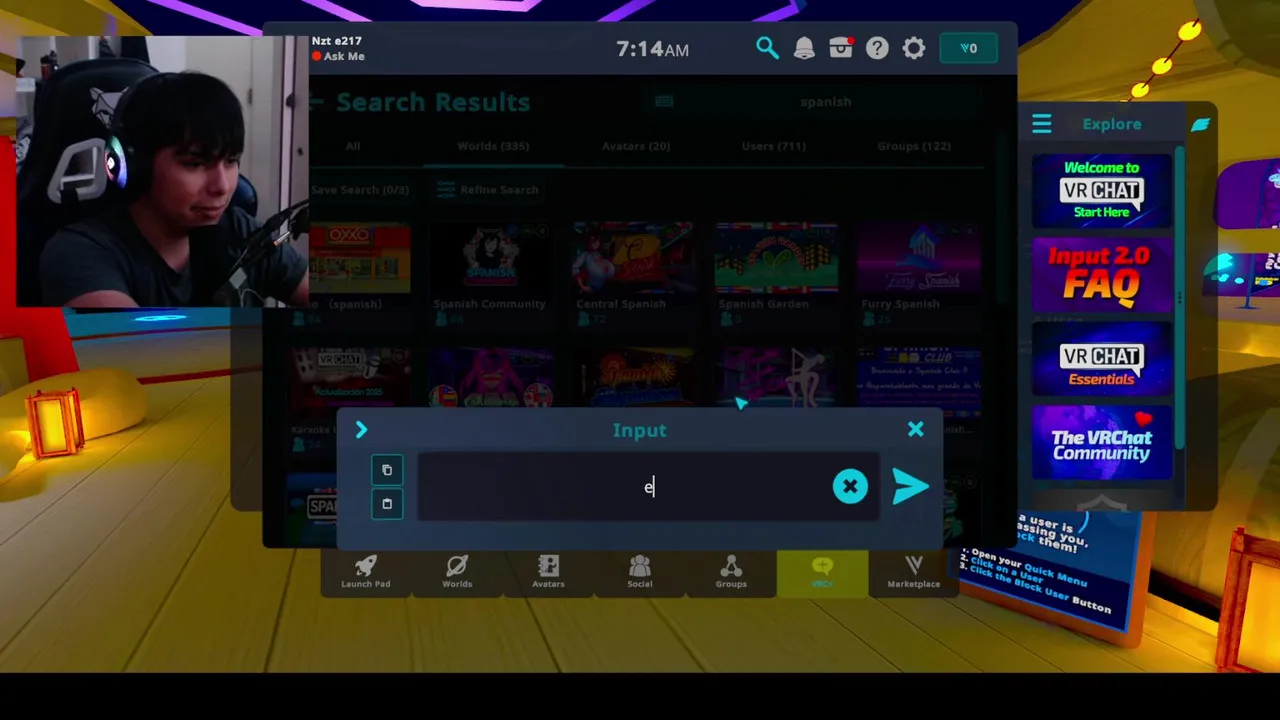Viewport: 1280px width, 720px height.
Task: Open the Avatars tab in bottom bar
Action: tap(548, 572)
